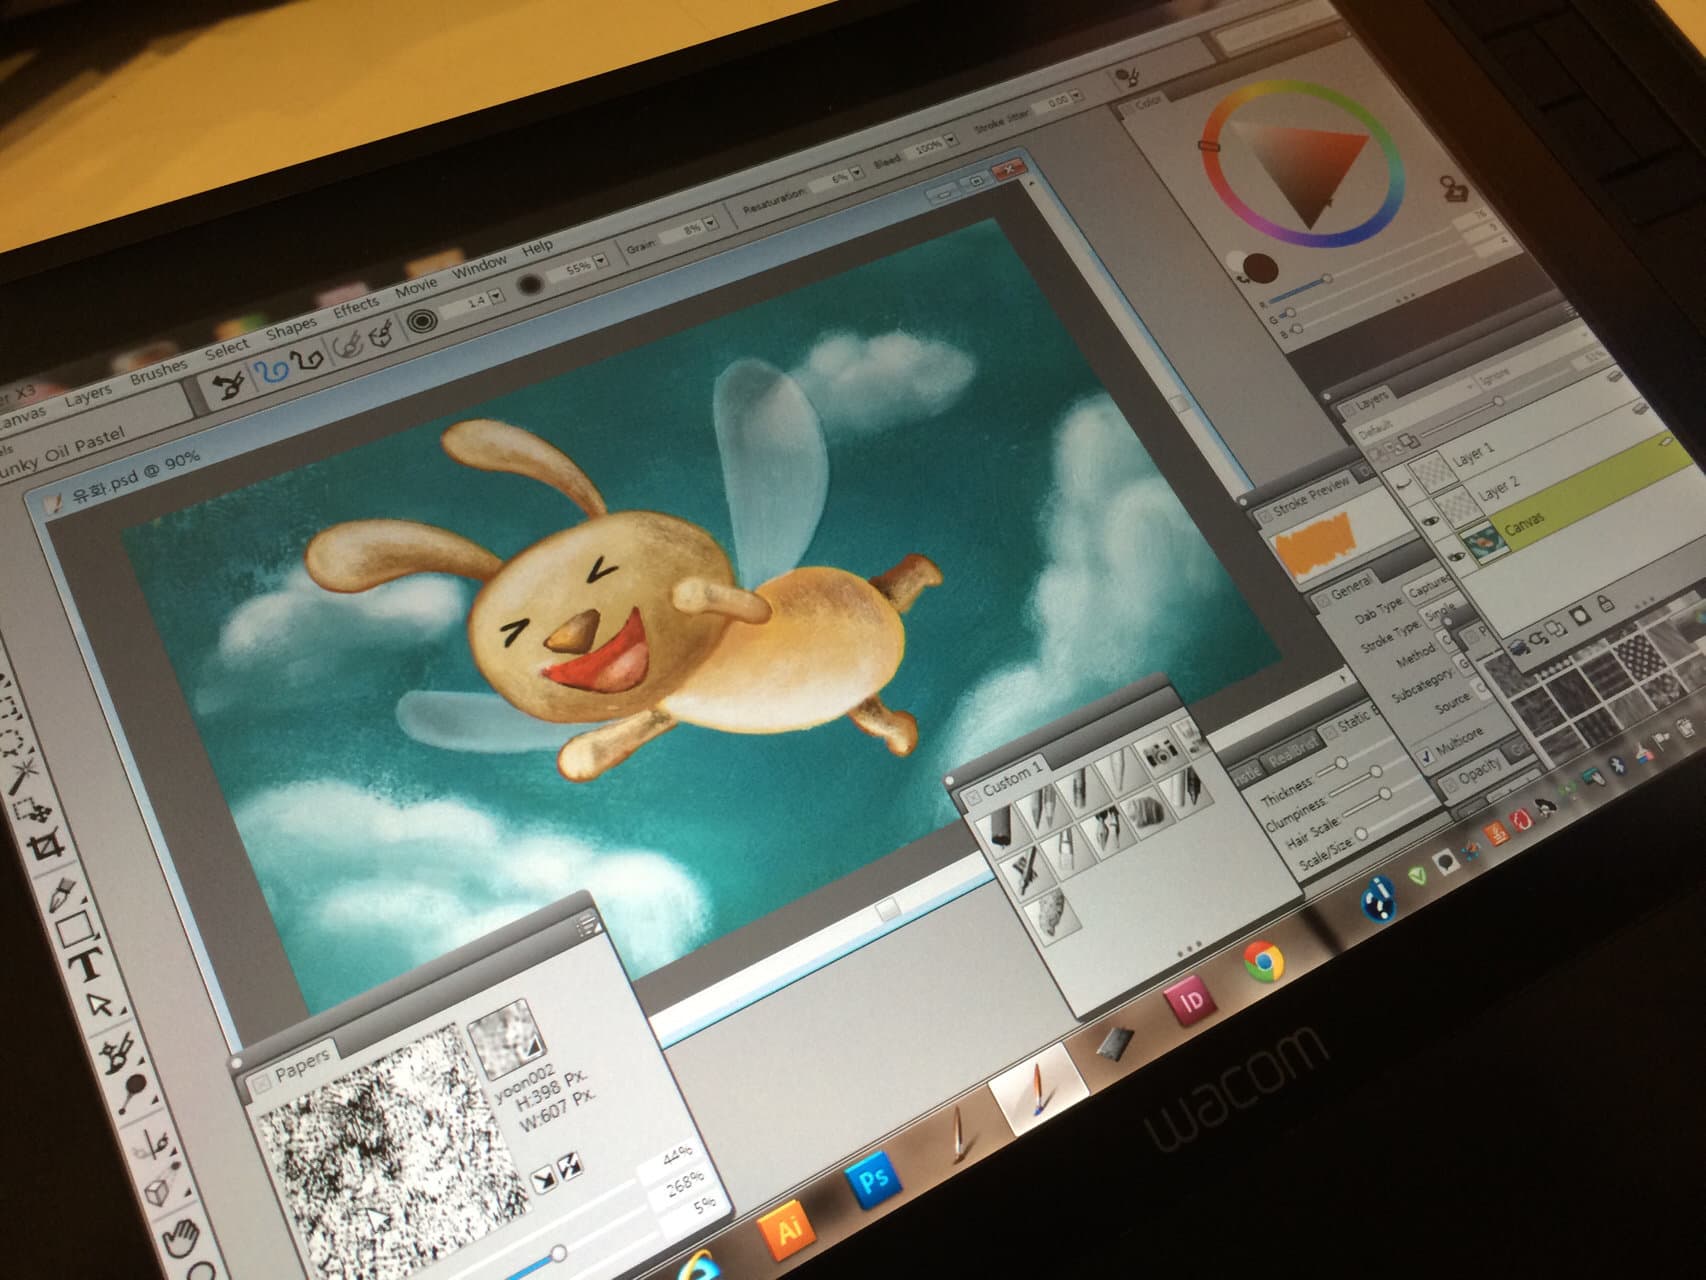Click the lock layer icon in Layers panel
This screenshot has height=1280, width=1706.
pos(1604,603)
